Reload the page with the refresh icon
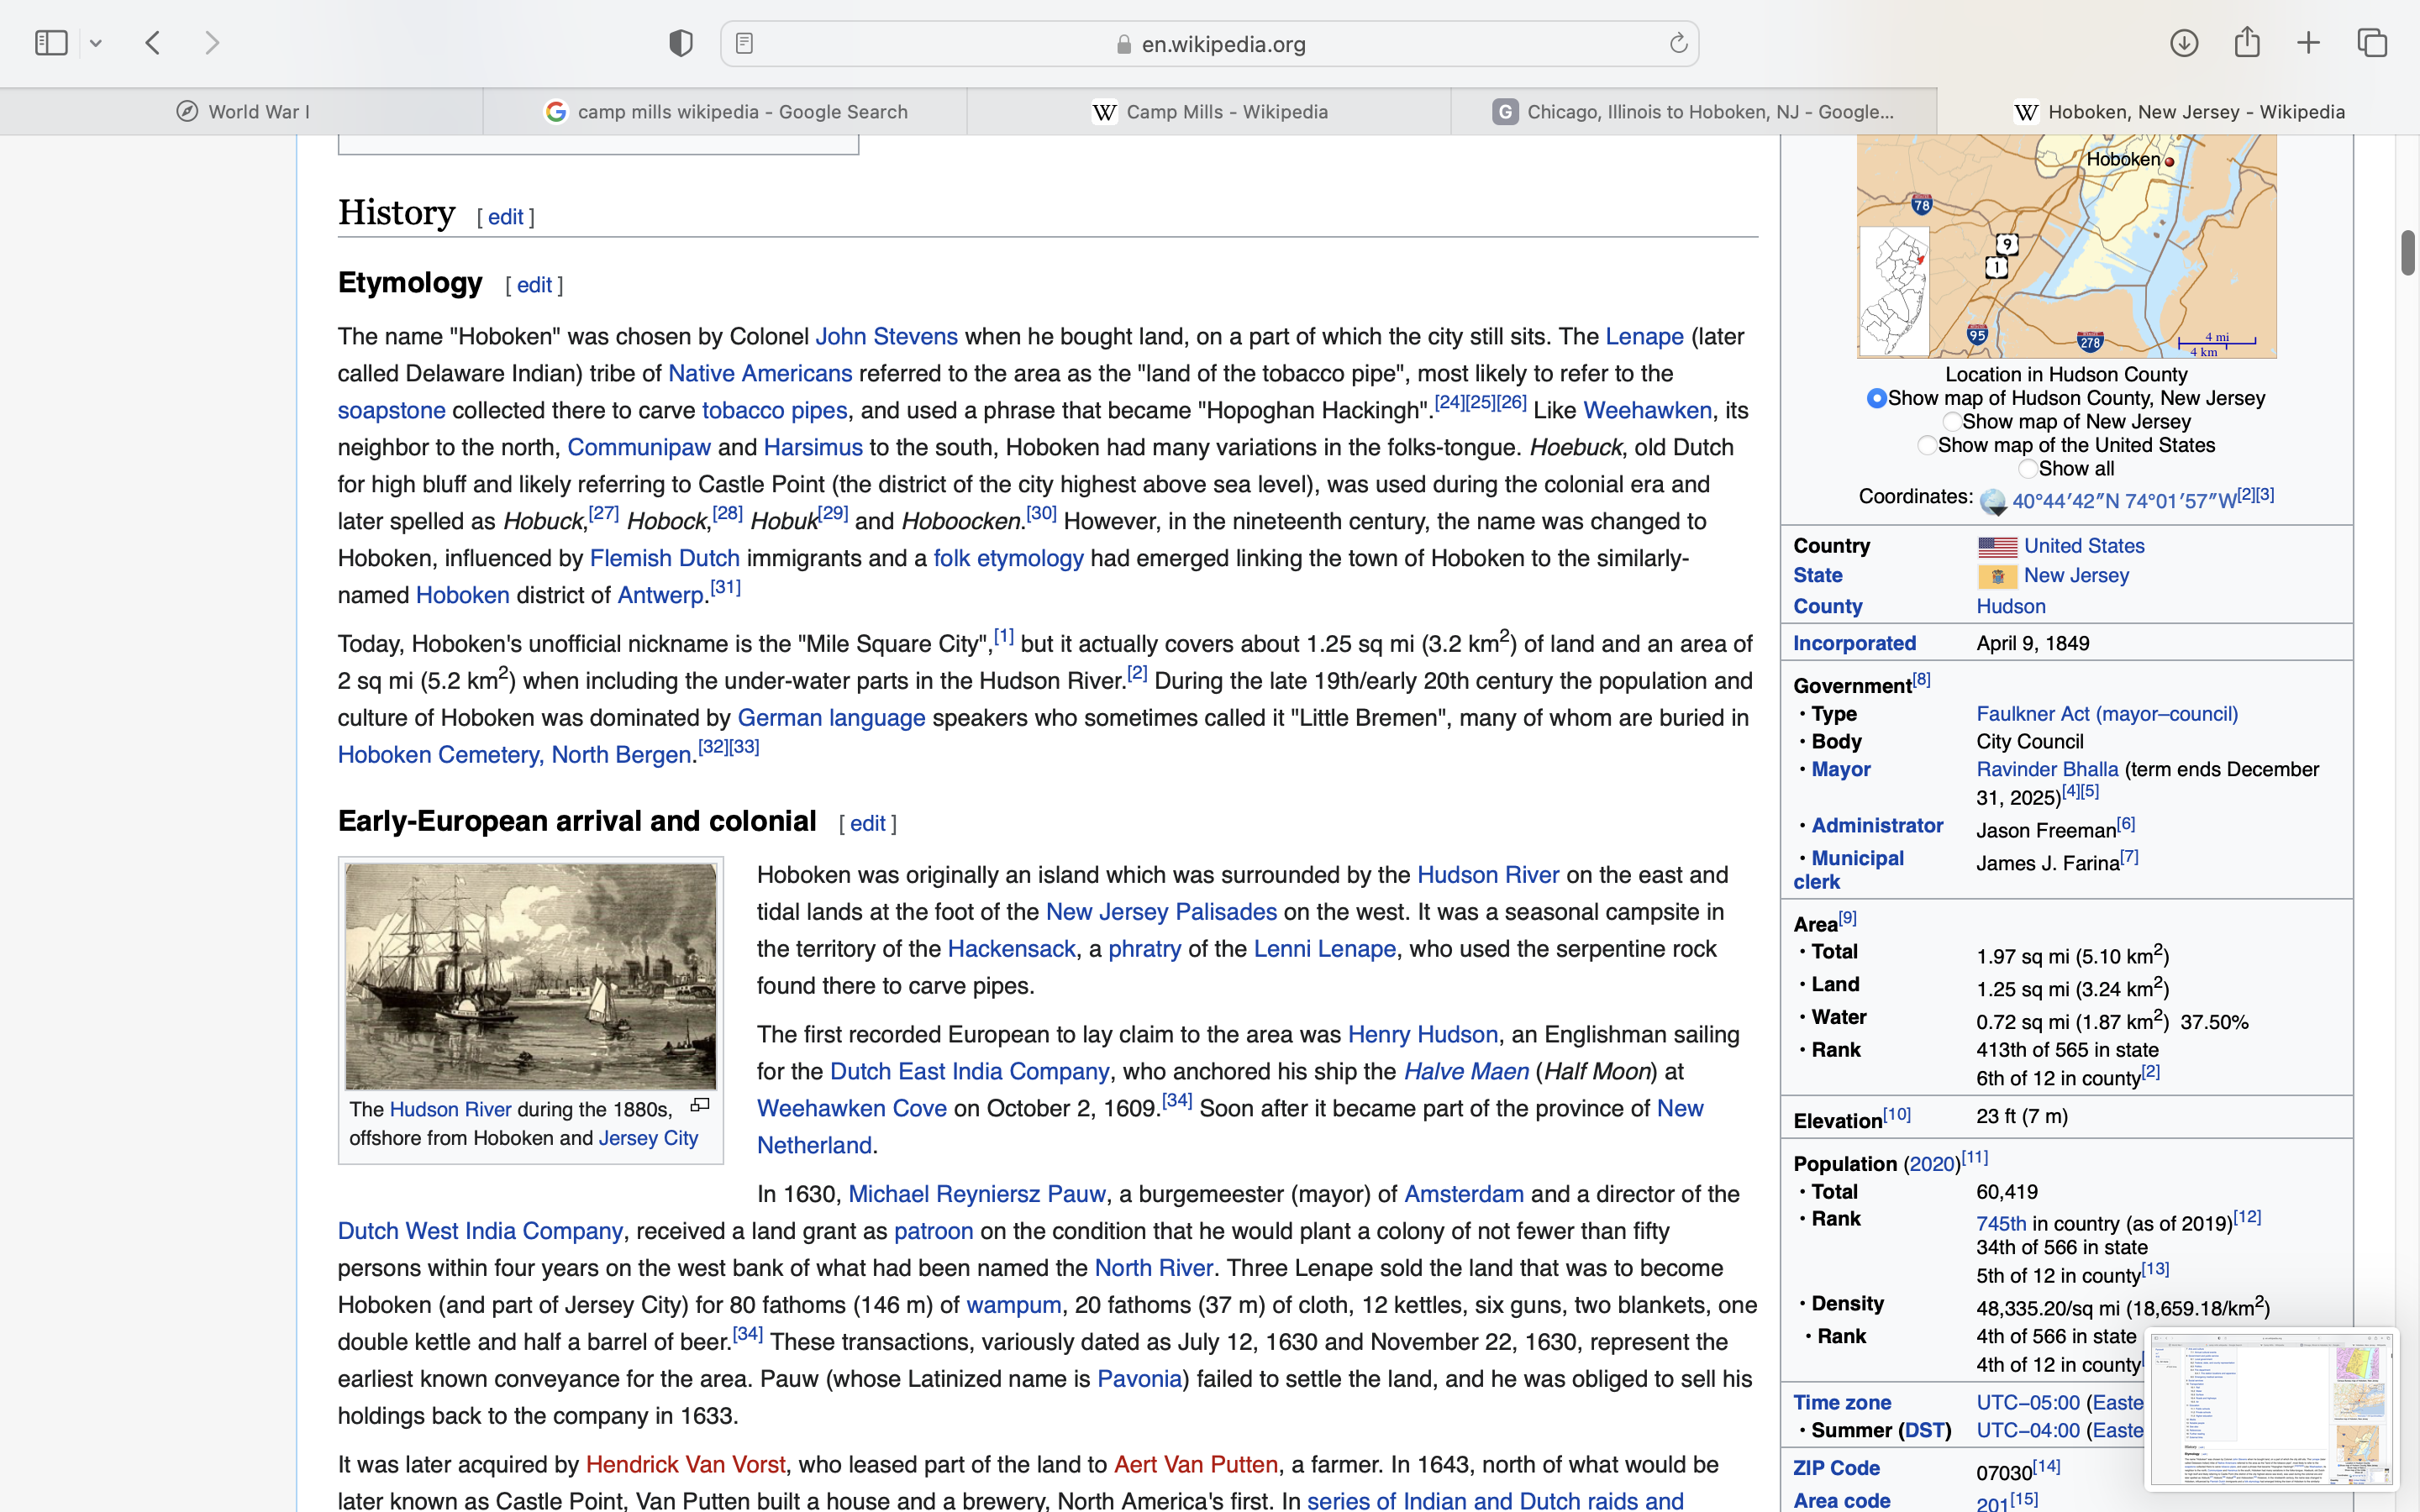2420x1512 pixels. (x=1678, y=43)
